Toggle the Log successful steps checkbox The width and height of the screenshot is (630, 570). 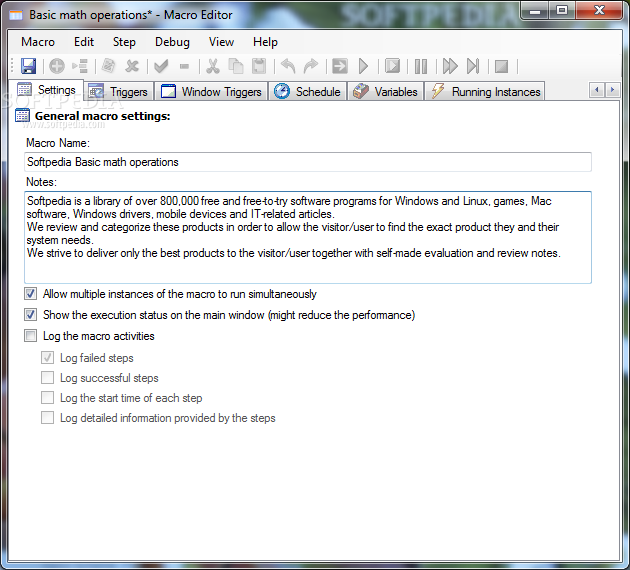click(47, 378)
